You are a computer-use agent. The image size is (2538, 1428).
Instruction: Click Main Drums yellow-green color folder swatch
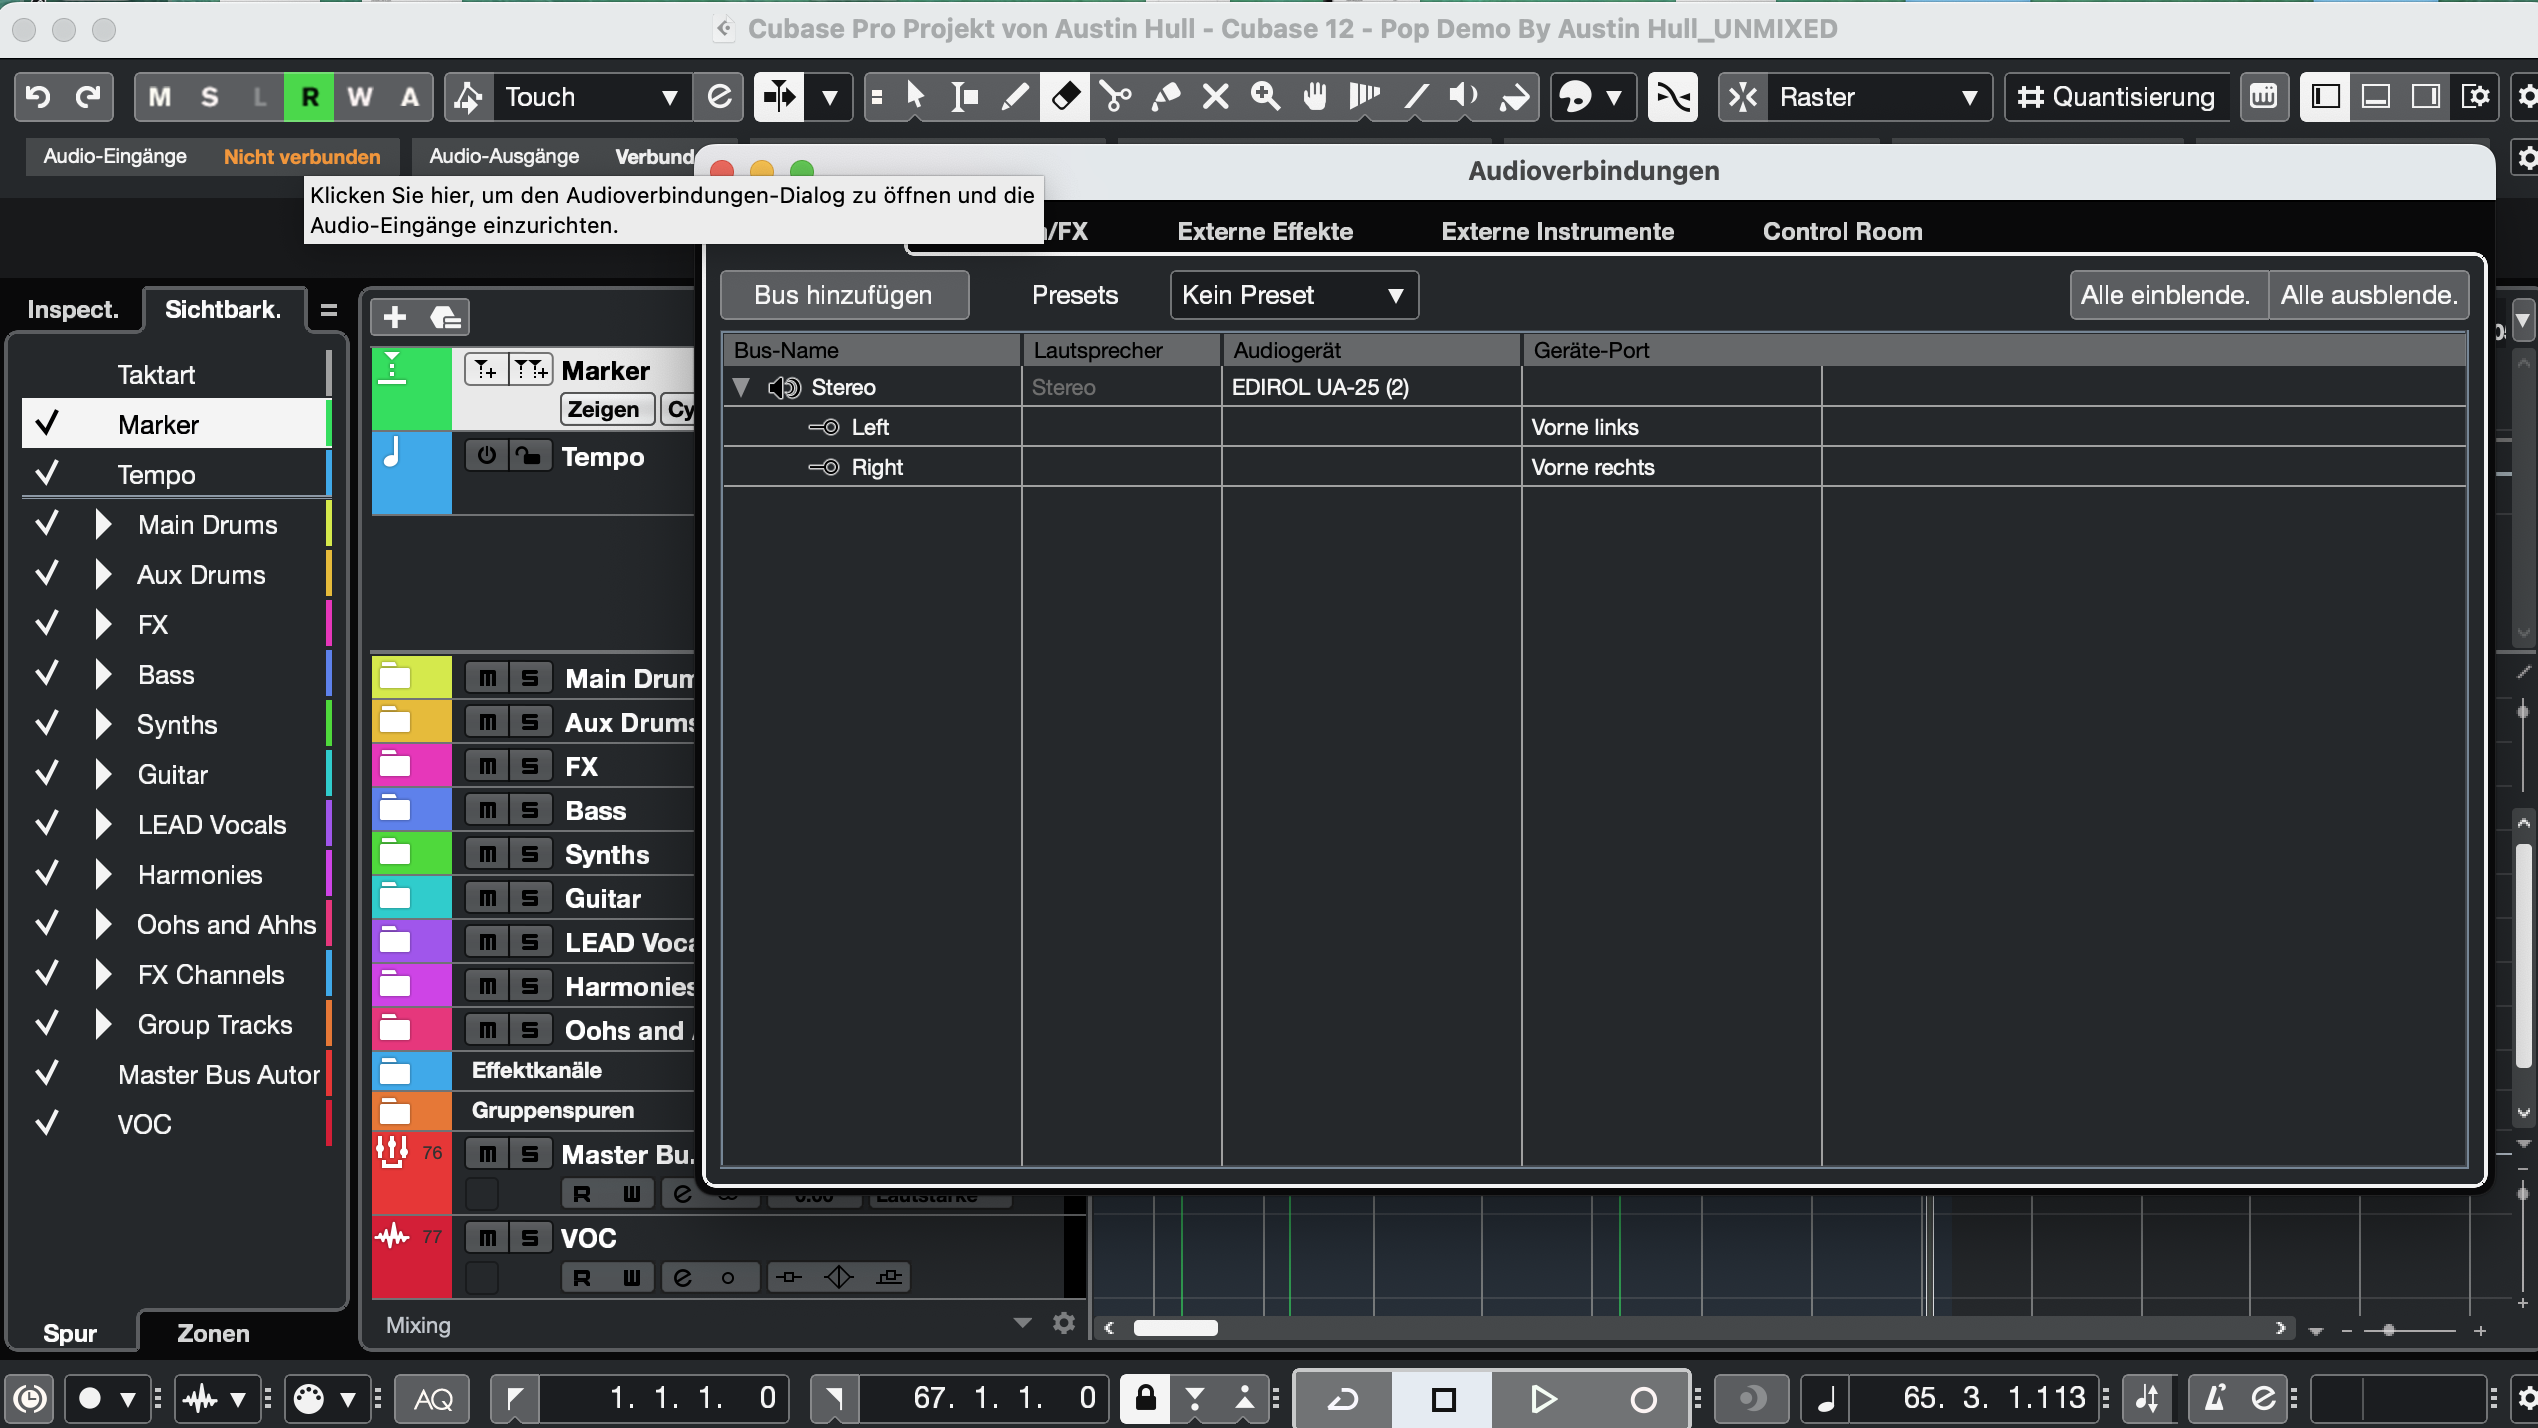point(411,678)
